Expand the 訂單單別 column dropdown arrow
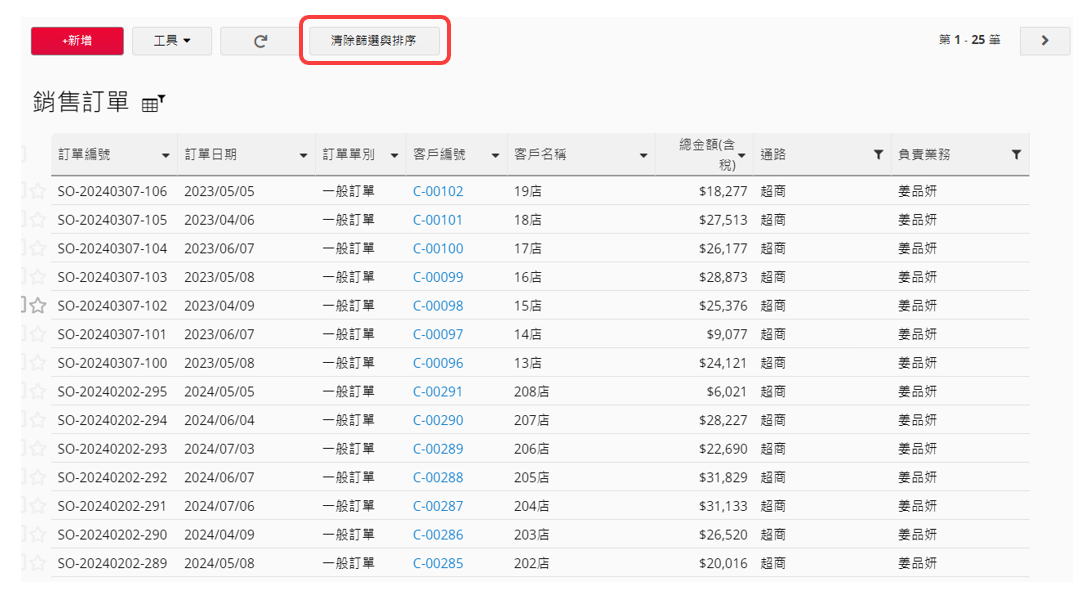The width and height of the screenshot is (1078, 600). [x=394, y=156]
